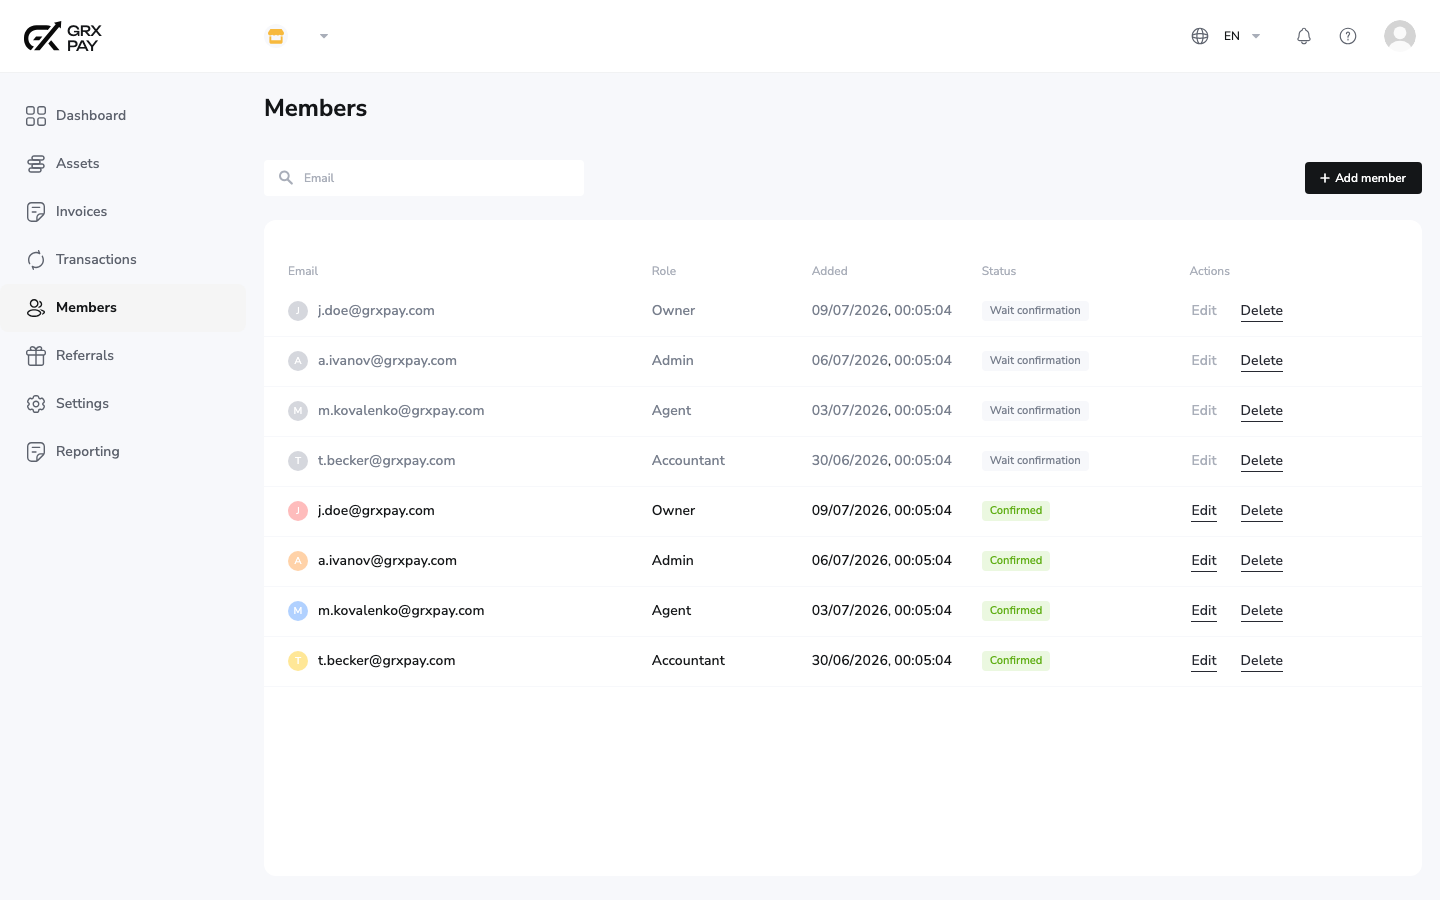Edit confirmed j.doe@grxpay.com Owner member
This screenshot has width=1440, height=900.
click(1204, 511)
